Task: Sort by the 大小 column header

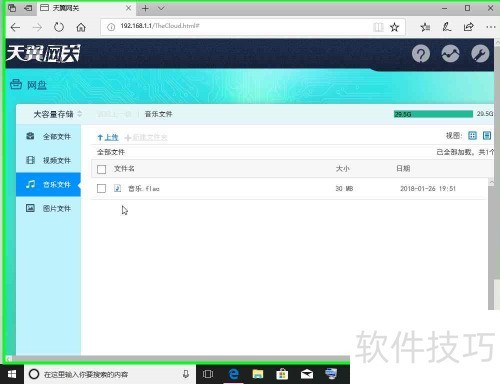Action: click(x=342, y=169)
